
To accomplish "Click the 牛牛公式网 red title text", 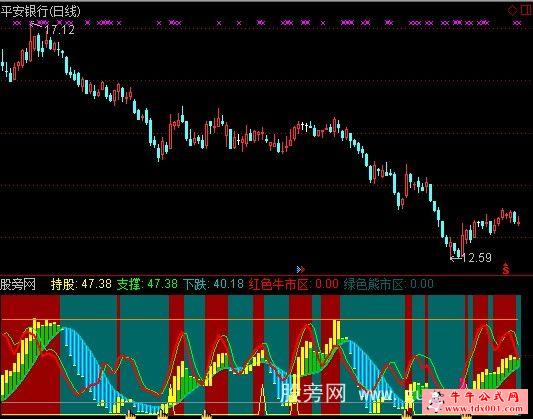I will [485, 397].
